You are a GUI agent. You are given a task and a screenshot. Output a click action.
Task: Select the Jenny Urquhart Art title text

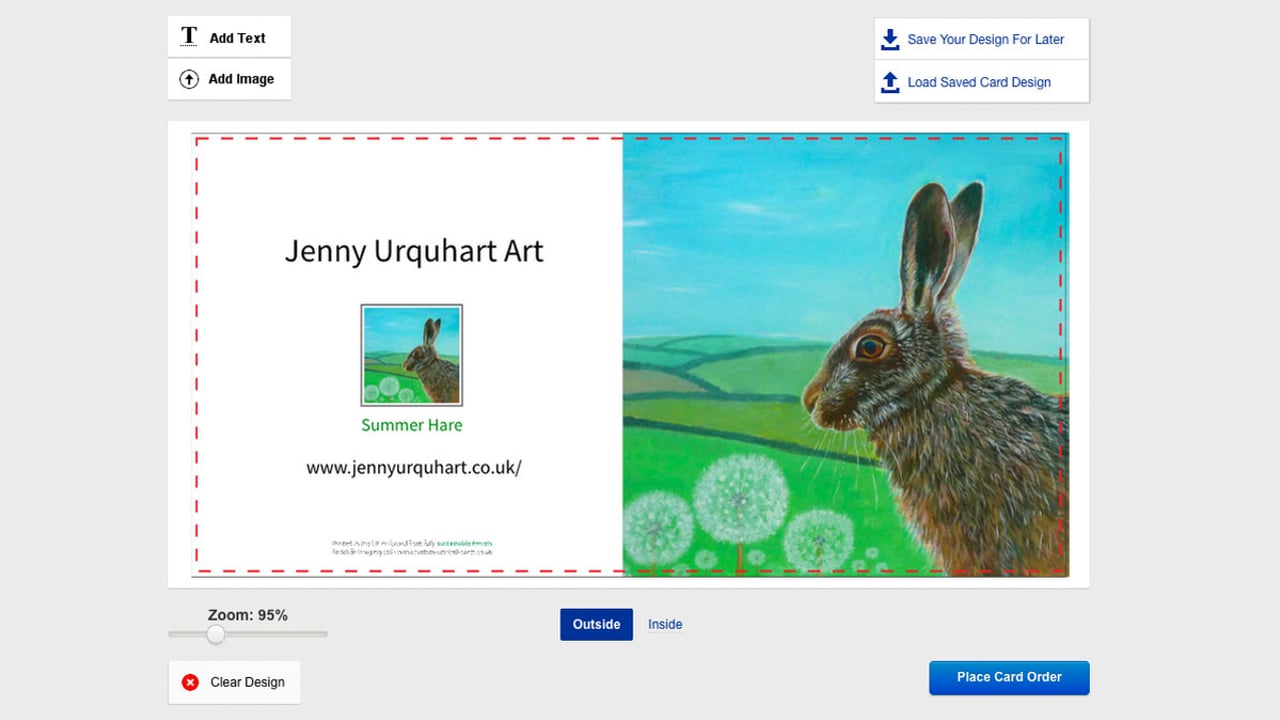click(x=414, y=251)
